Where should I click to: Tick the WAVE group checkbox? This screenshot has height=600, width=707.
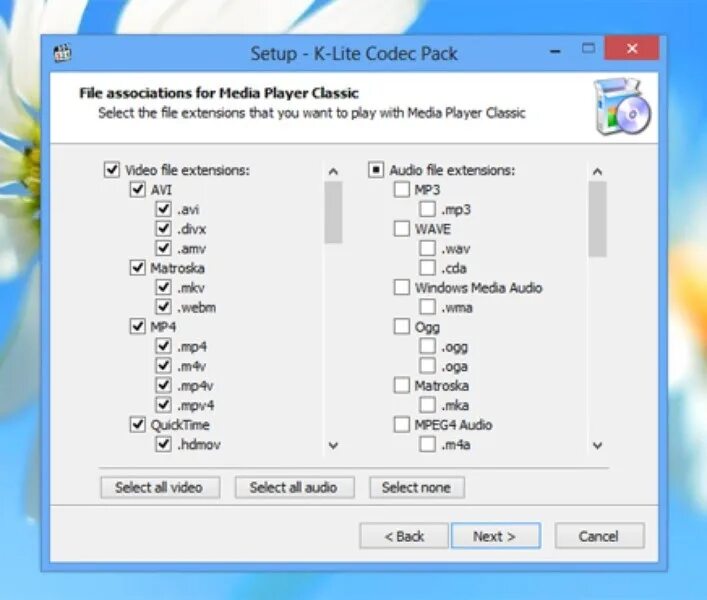(x=402, y=229)
